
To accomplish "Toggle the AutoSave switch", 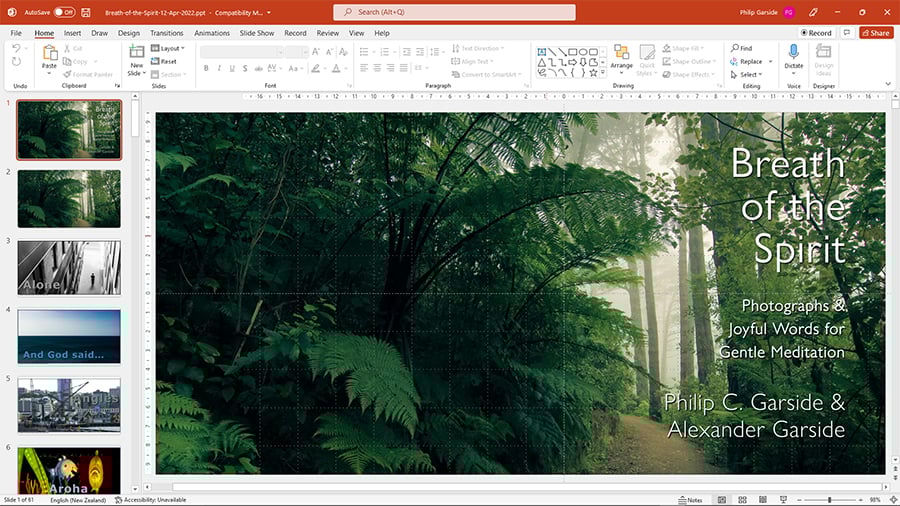I will point(64,12).
